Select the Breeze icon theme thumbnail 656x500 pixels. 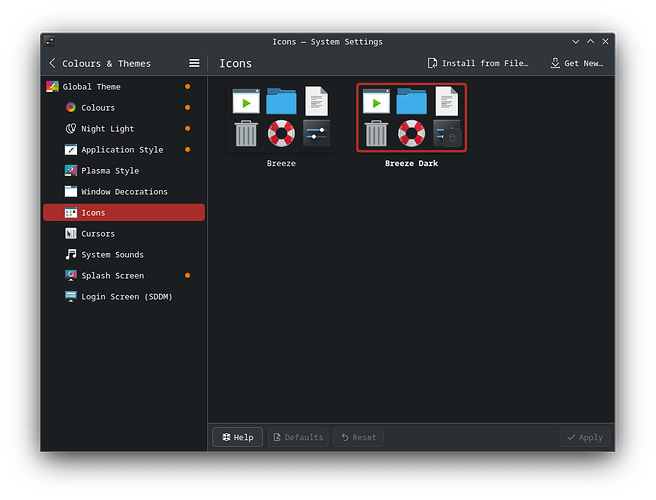point(281,117)
